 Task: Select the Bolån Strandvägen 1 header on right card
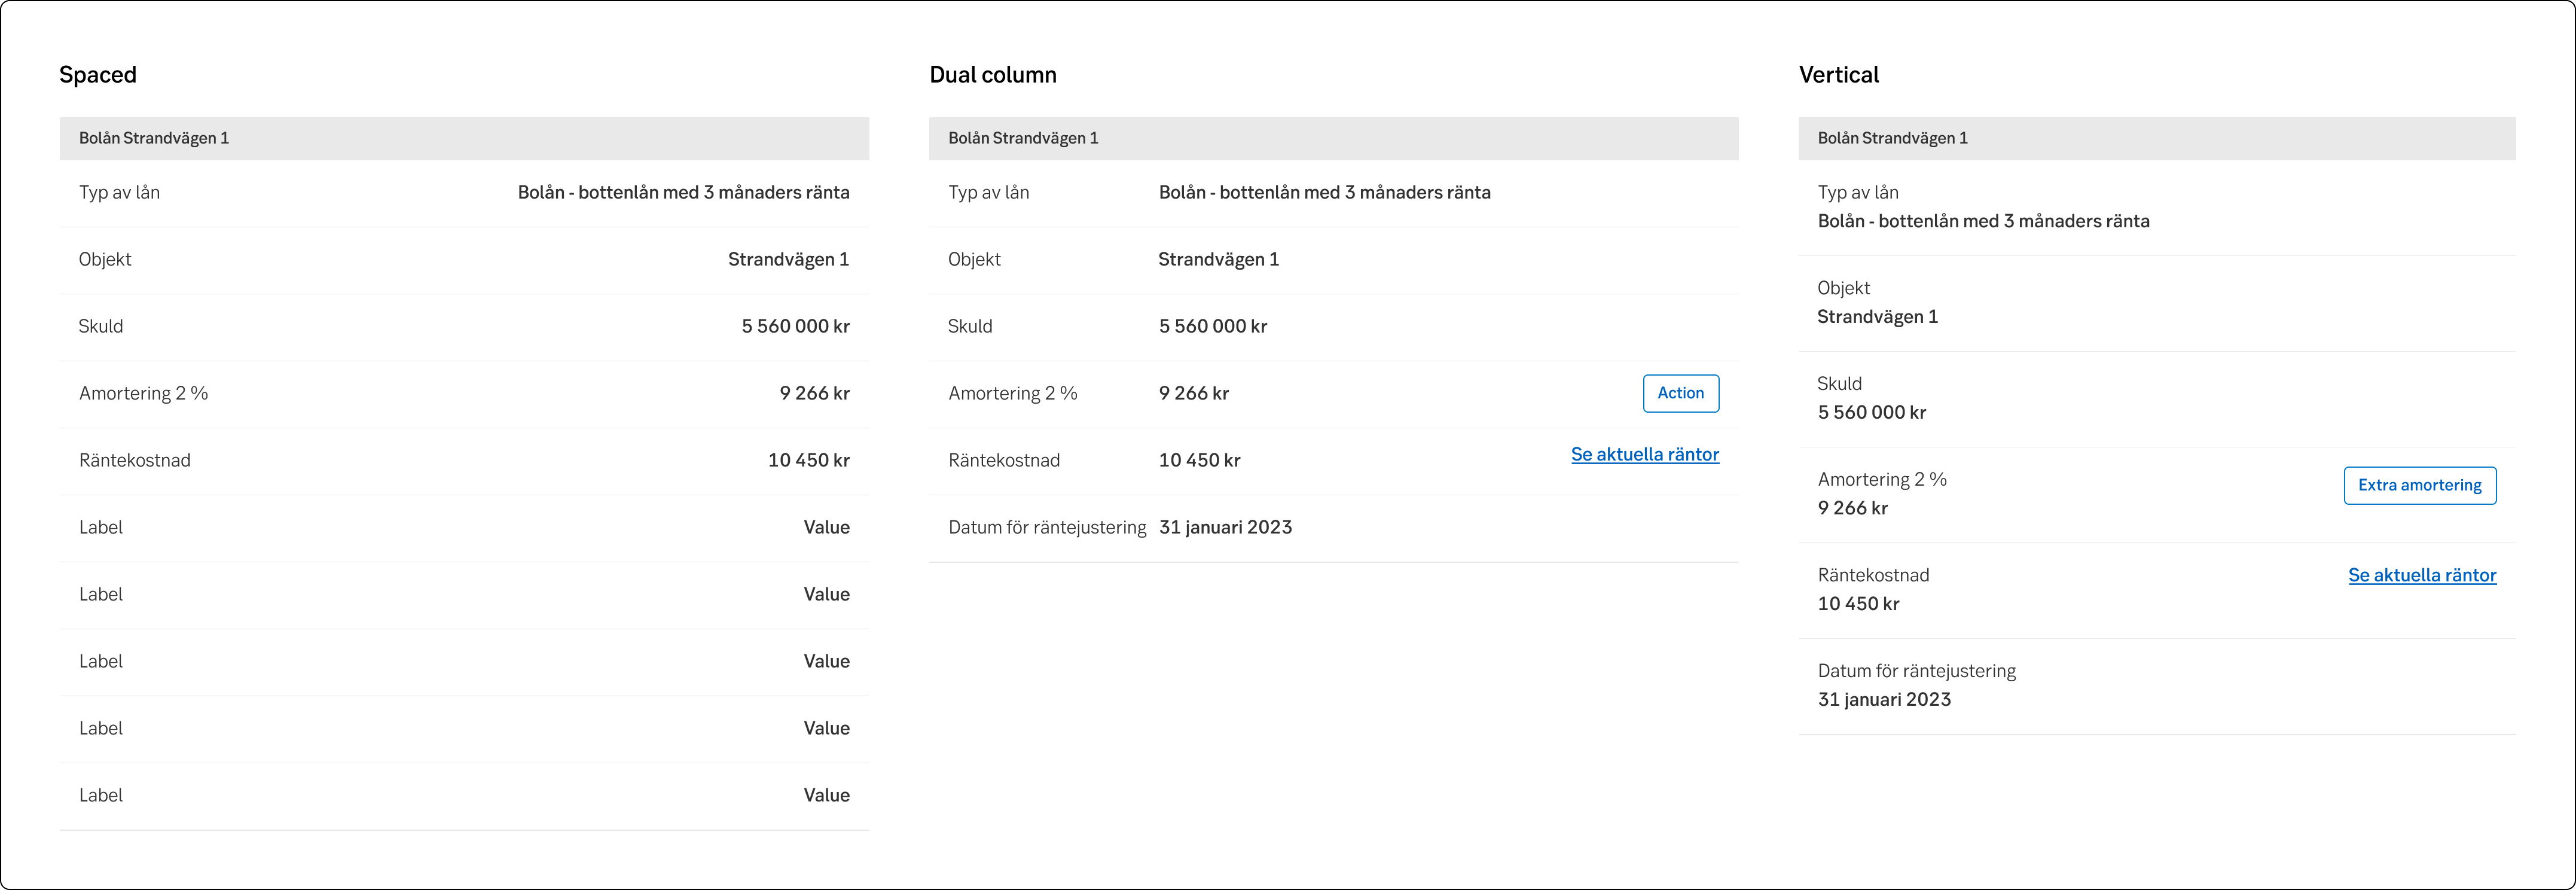coord(1893,137)
